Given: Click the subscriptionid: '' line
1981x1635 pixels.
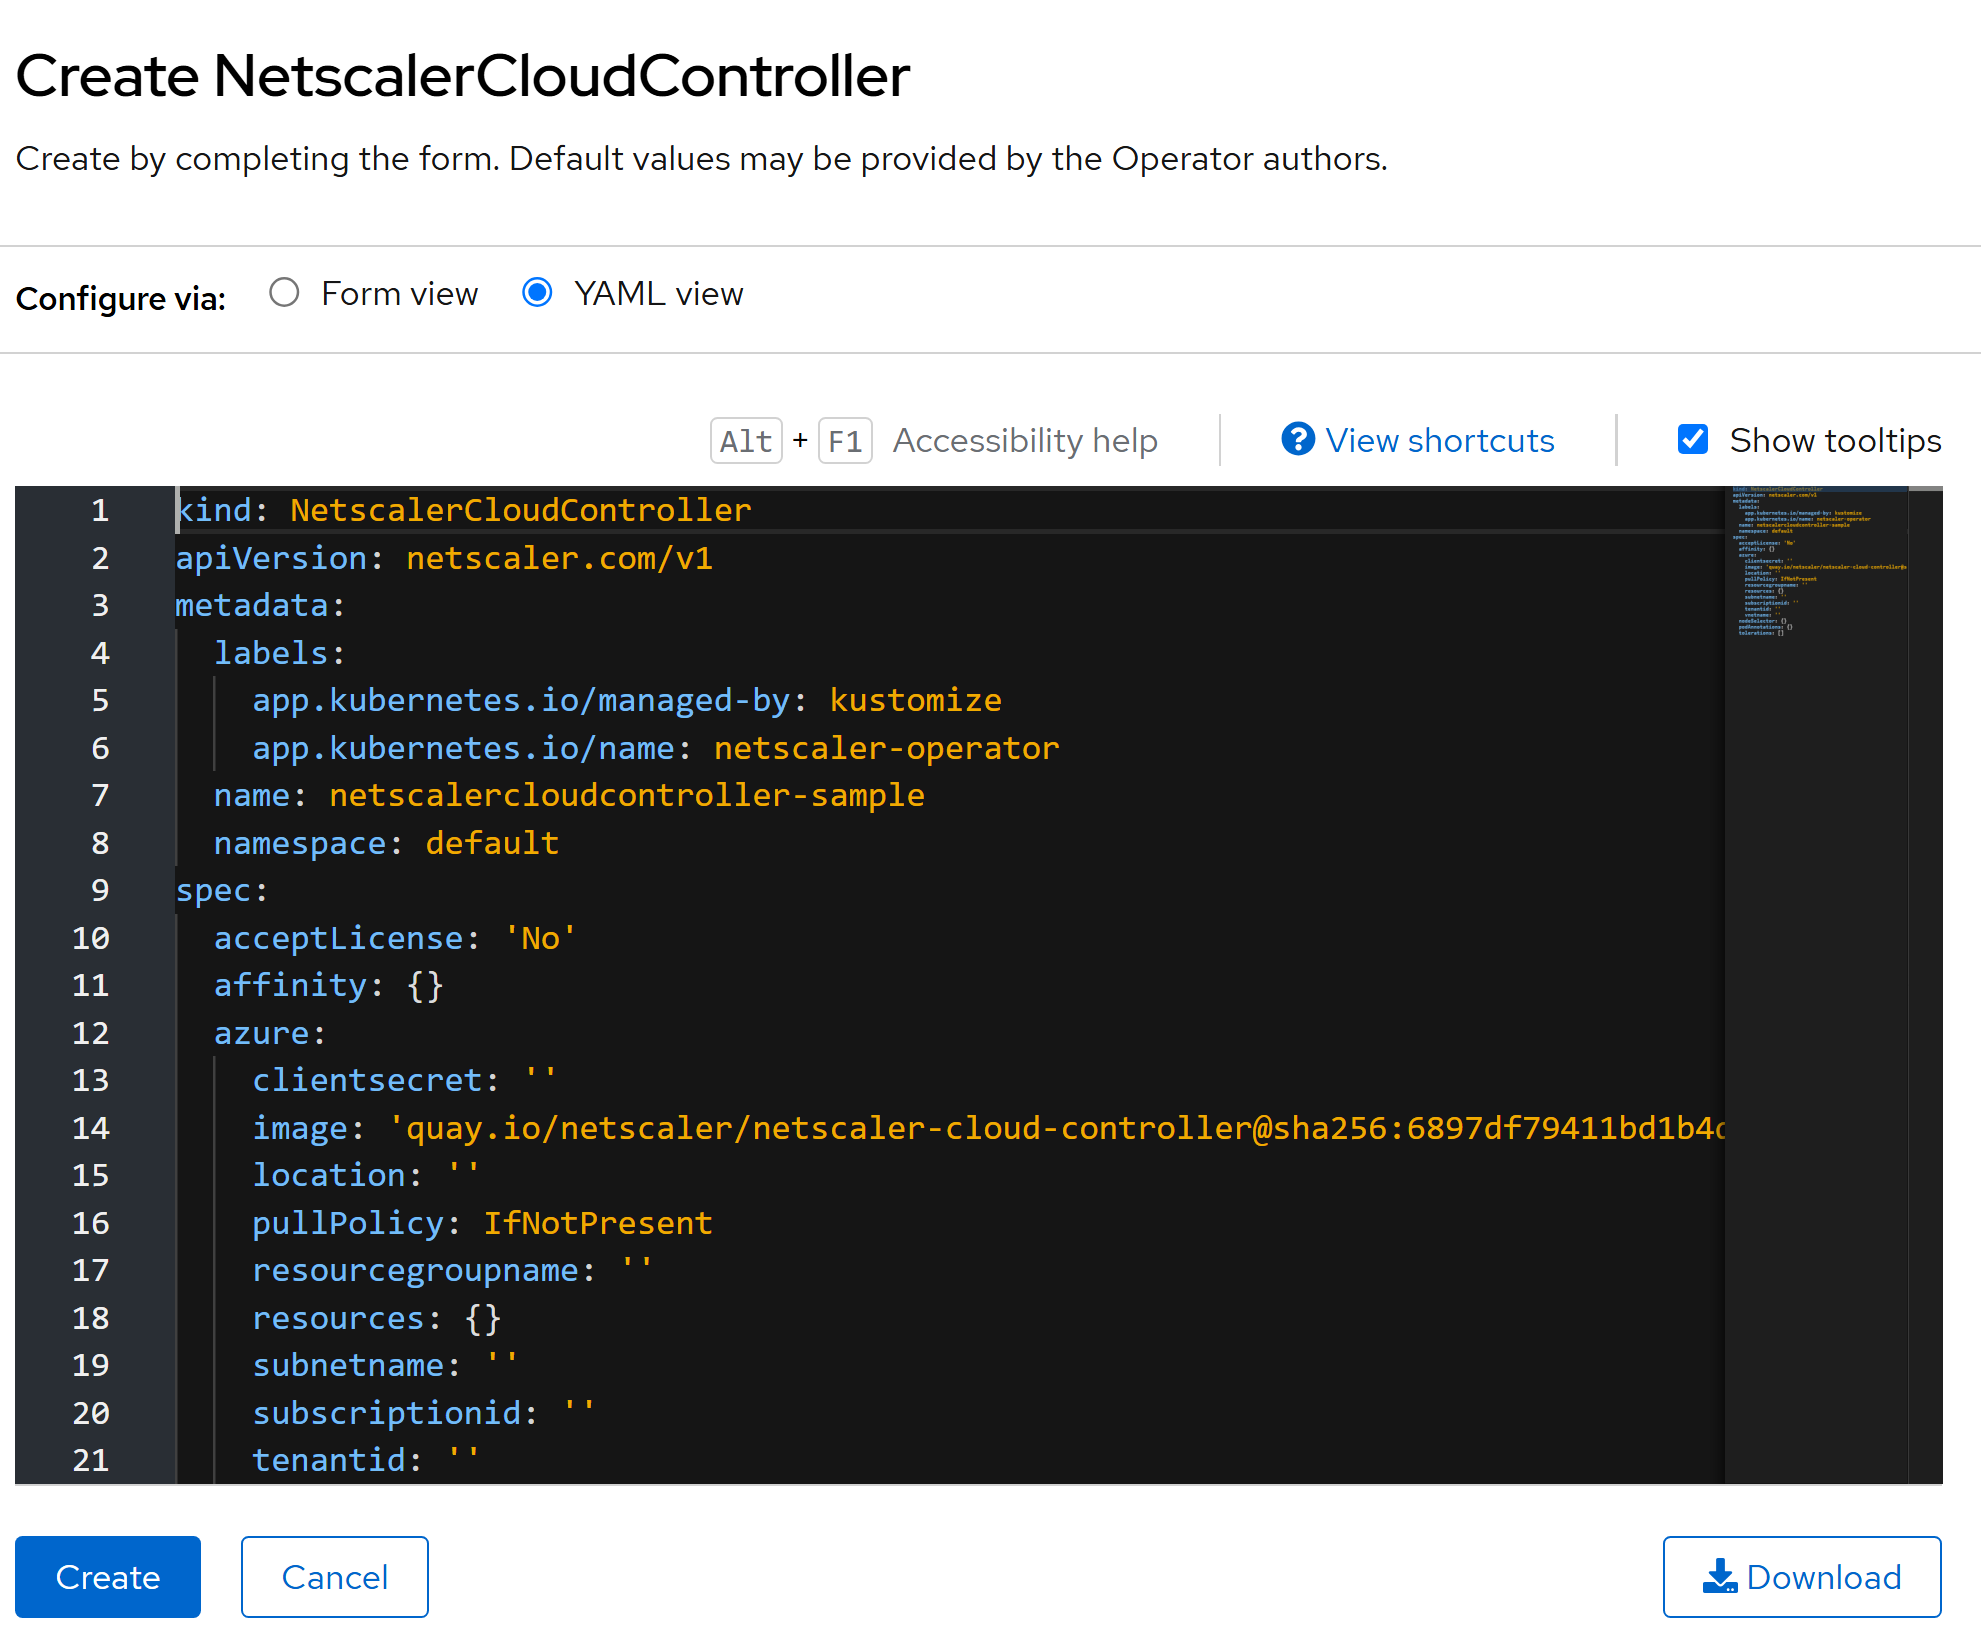Looking at the screenshot, I should click(x=425, y=1413).
